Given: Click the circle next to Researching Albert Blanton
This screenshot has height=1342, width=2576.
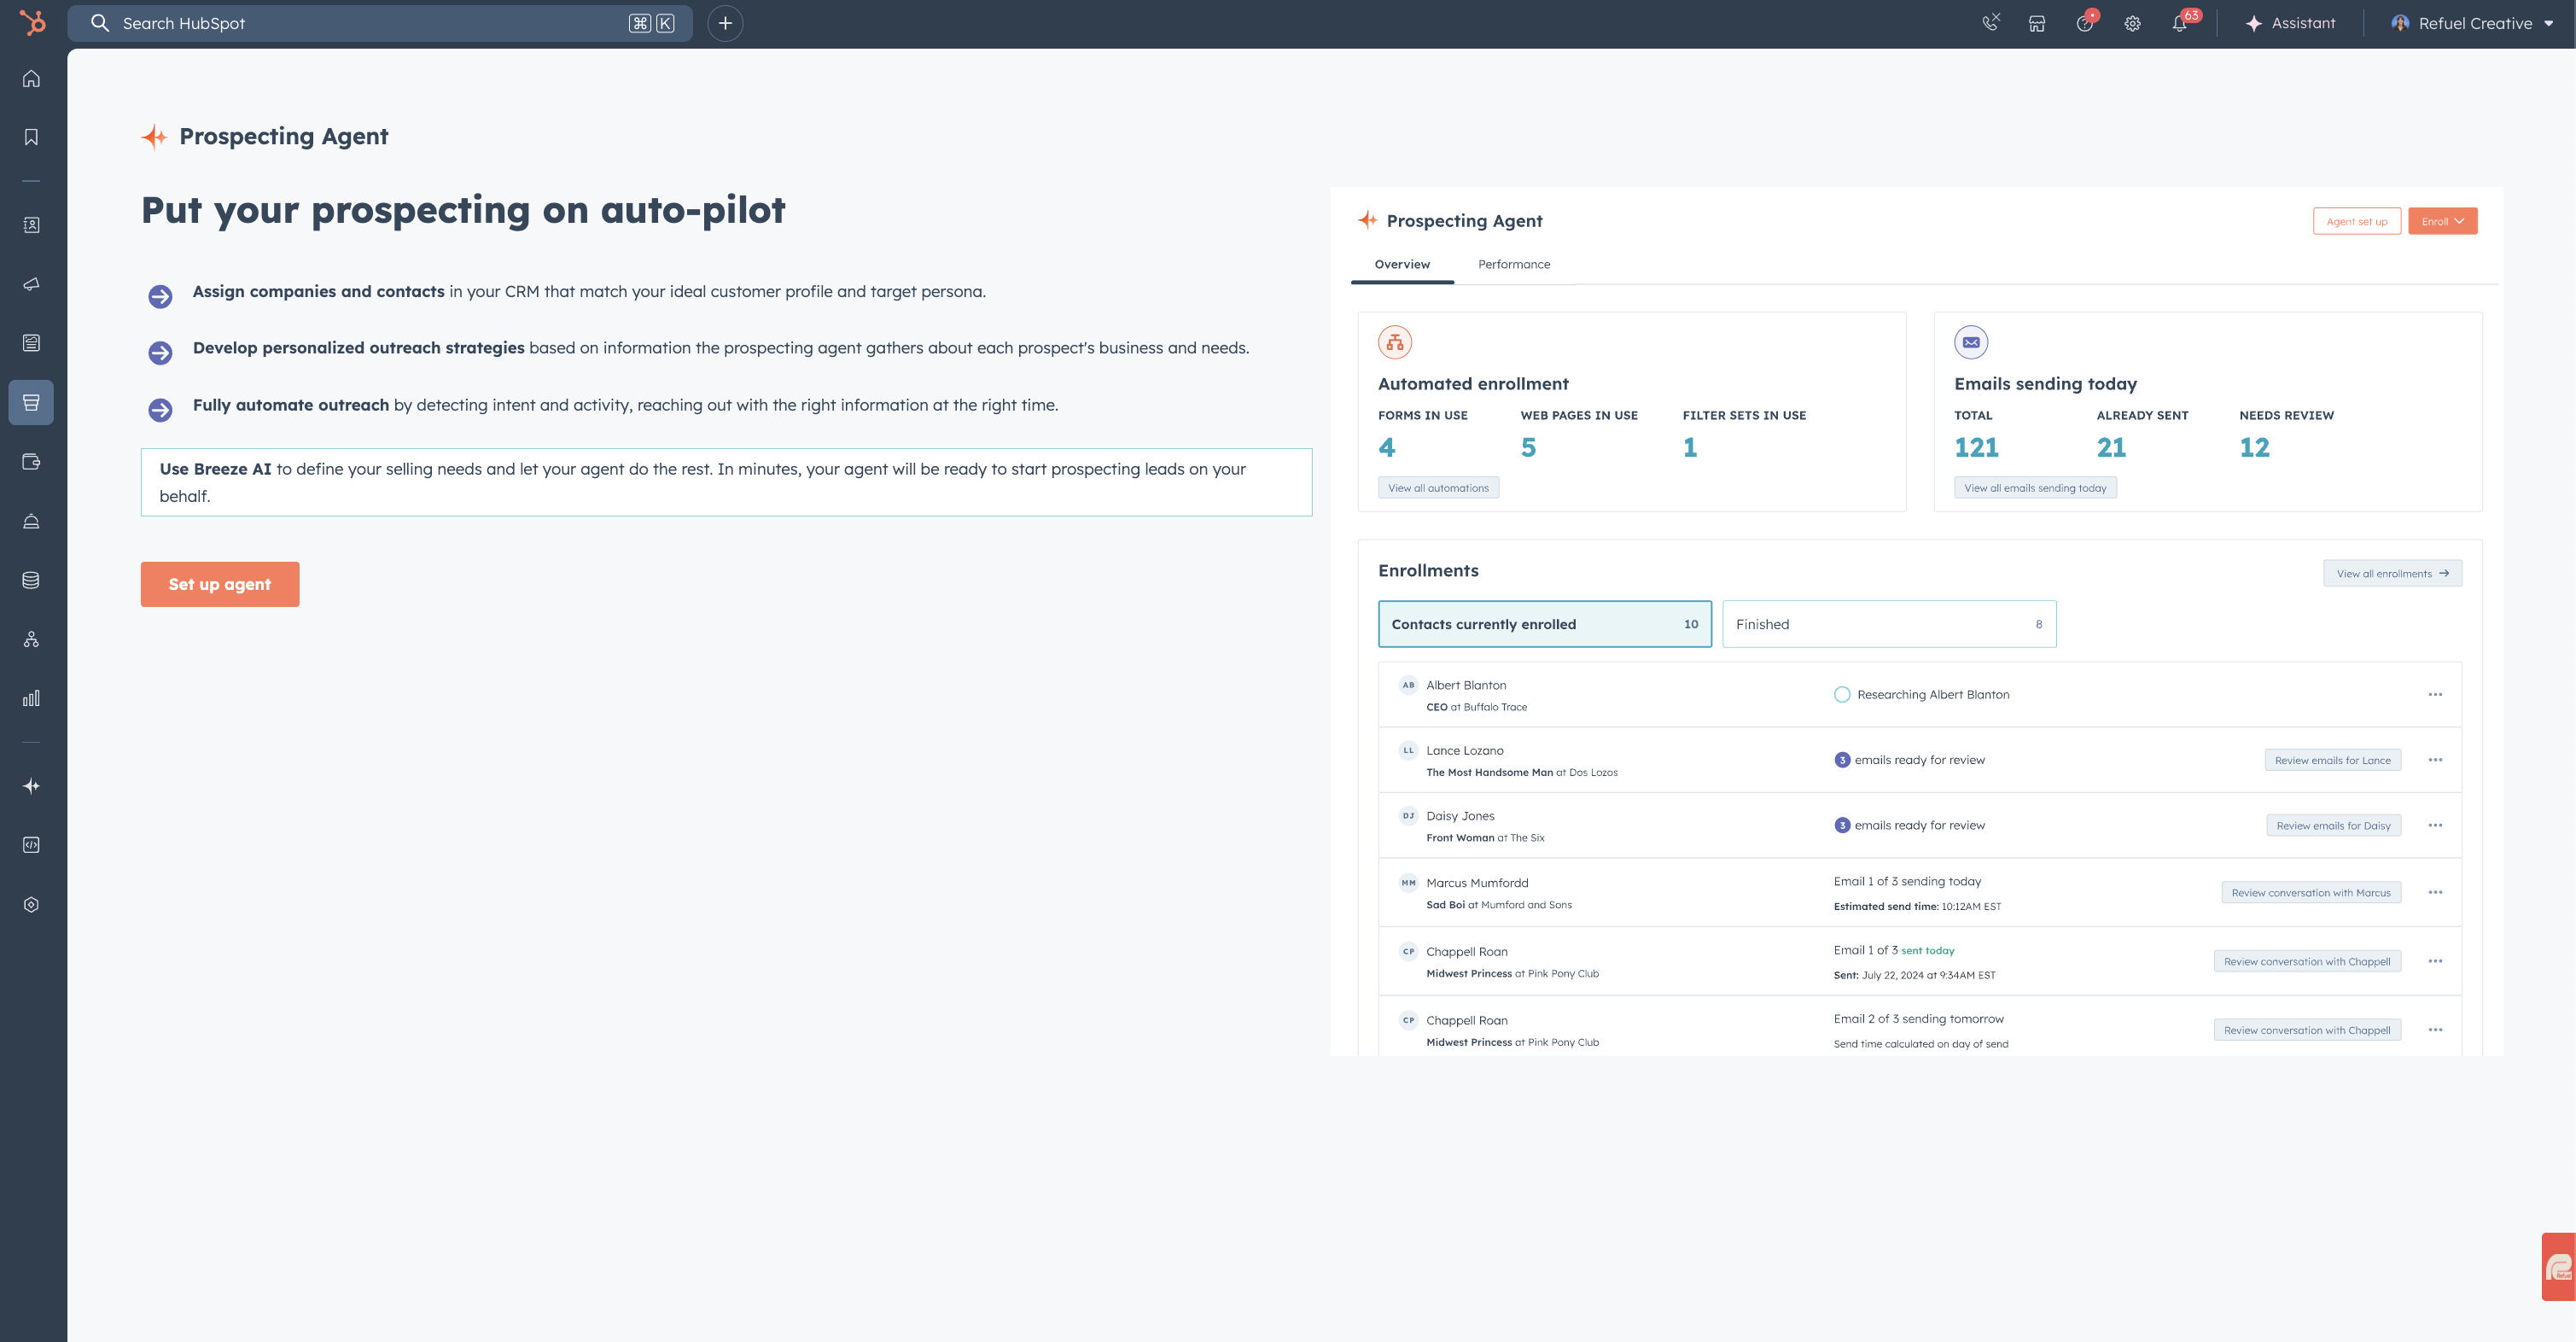Looking at the screenshot, I should [1842, 694].
